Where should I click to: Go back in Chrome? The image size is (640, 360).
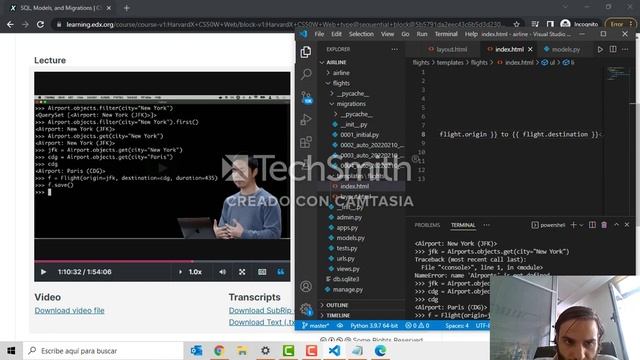tap(10, 24)
